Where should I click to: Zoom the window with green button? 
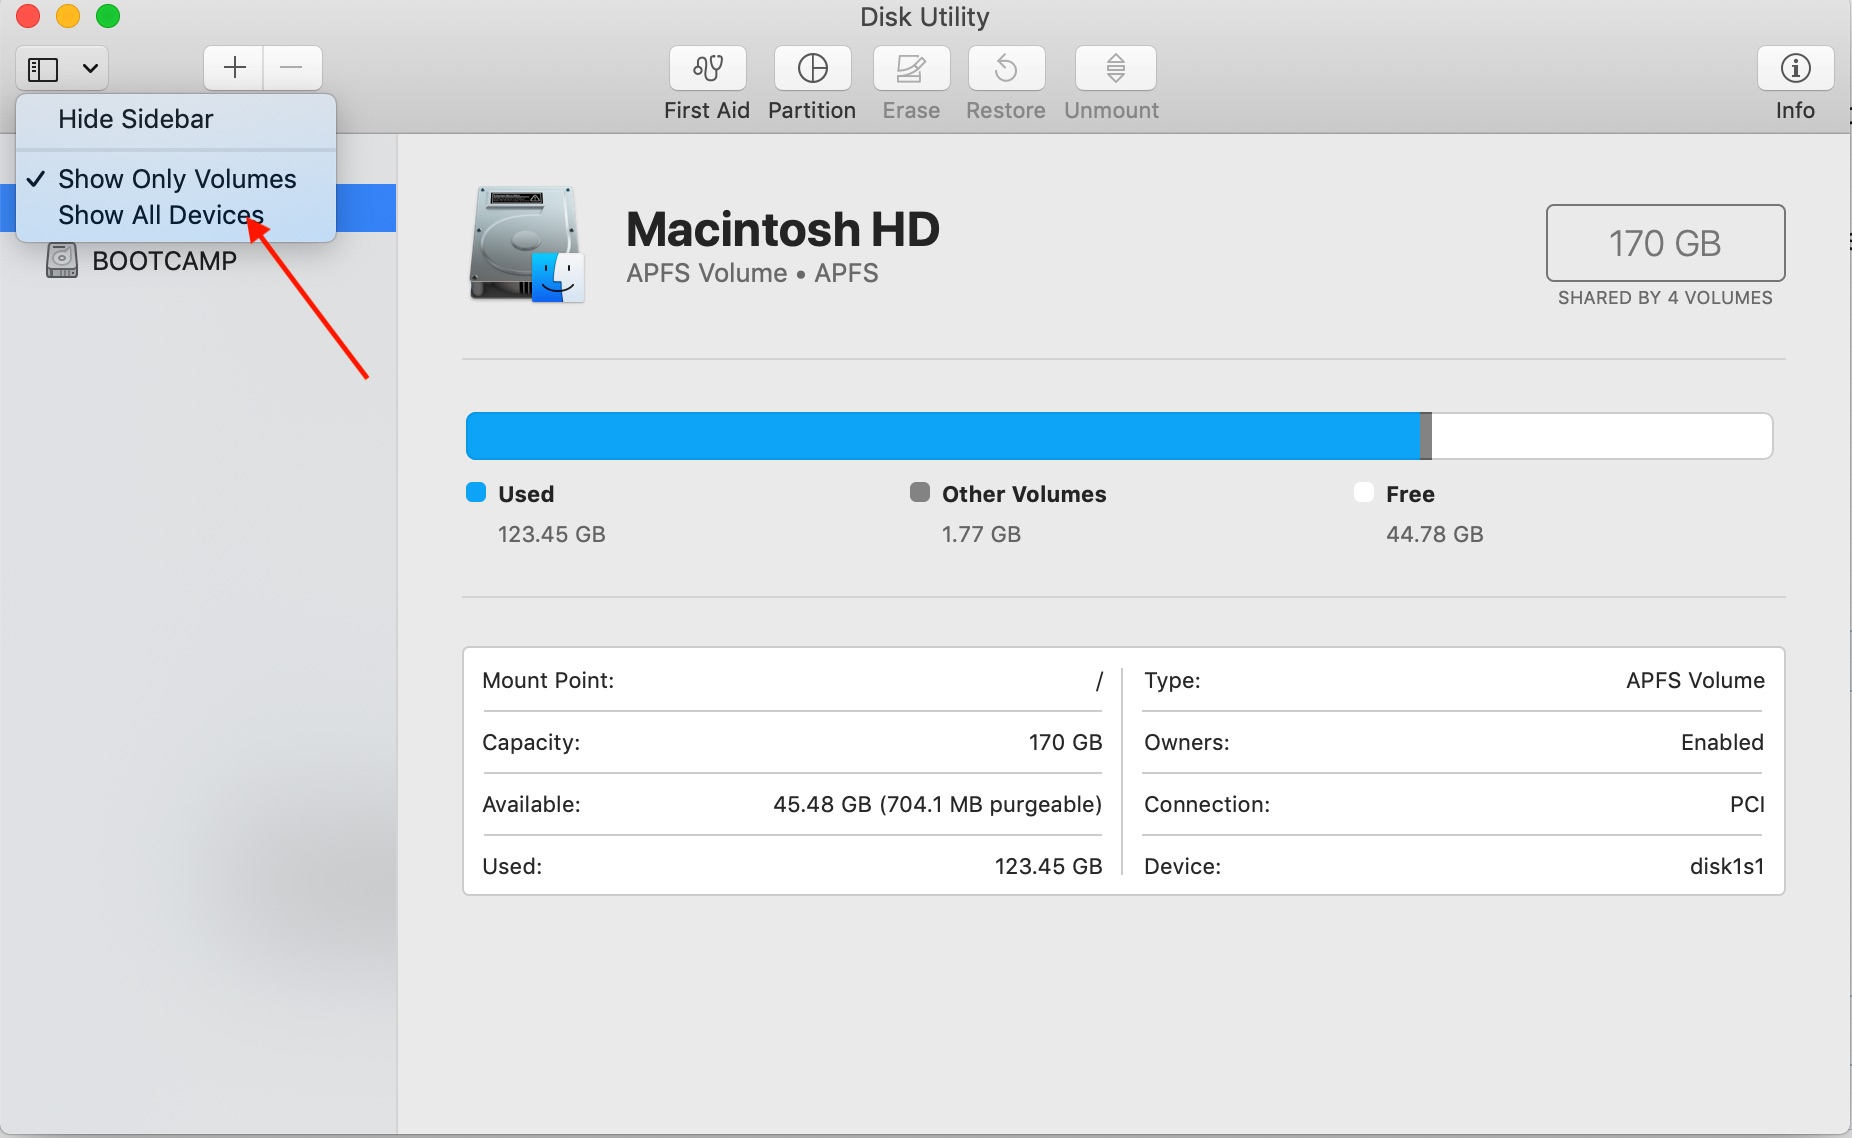tap(108, 16)
